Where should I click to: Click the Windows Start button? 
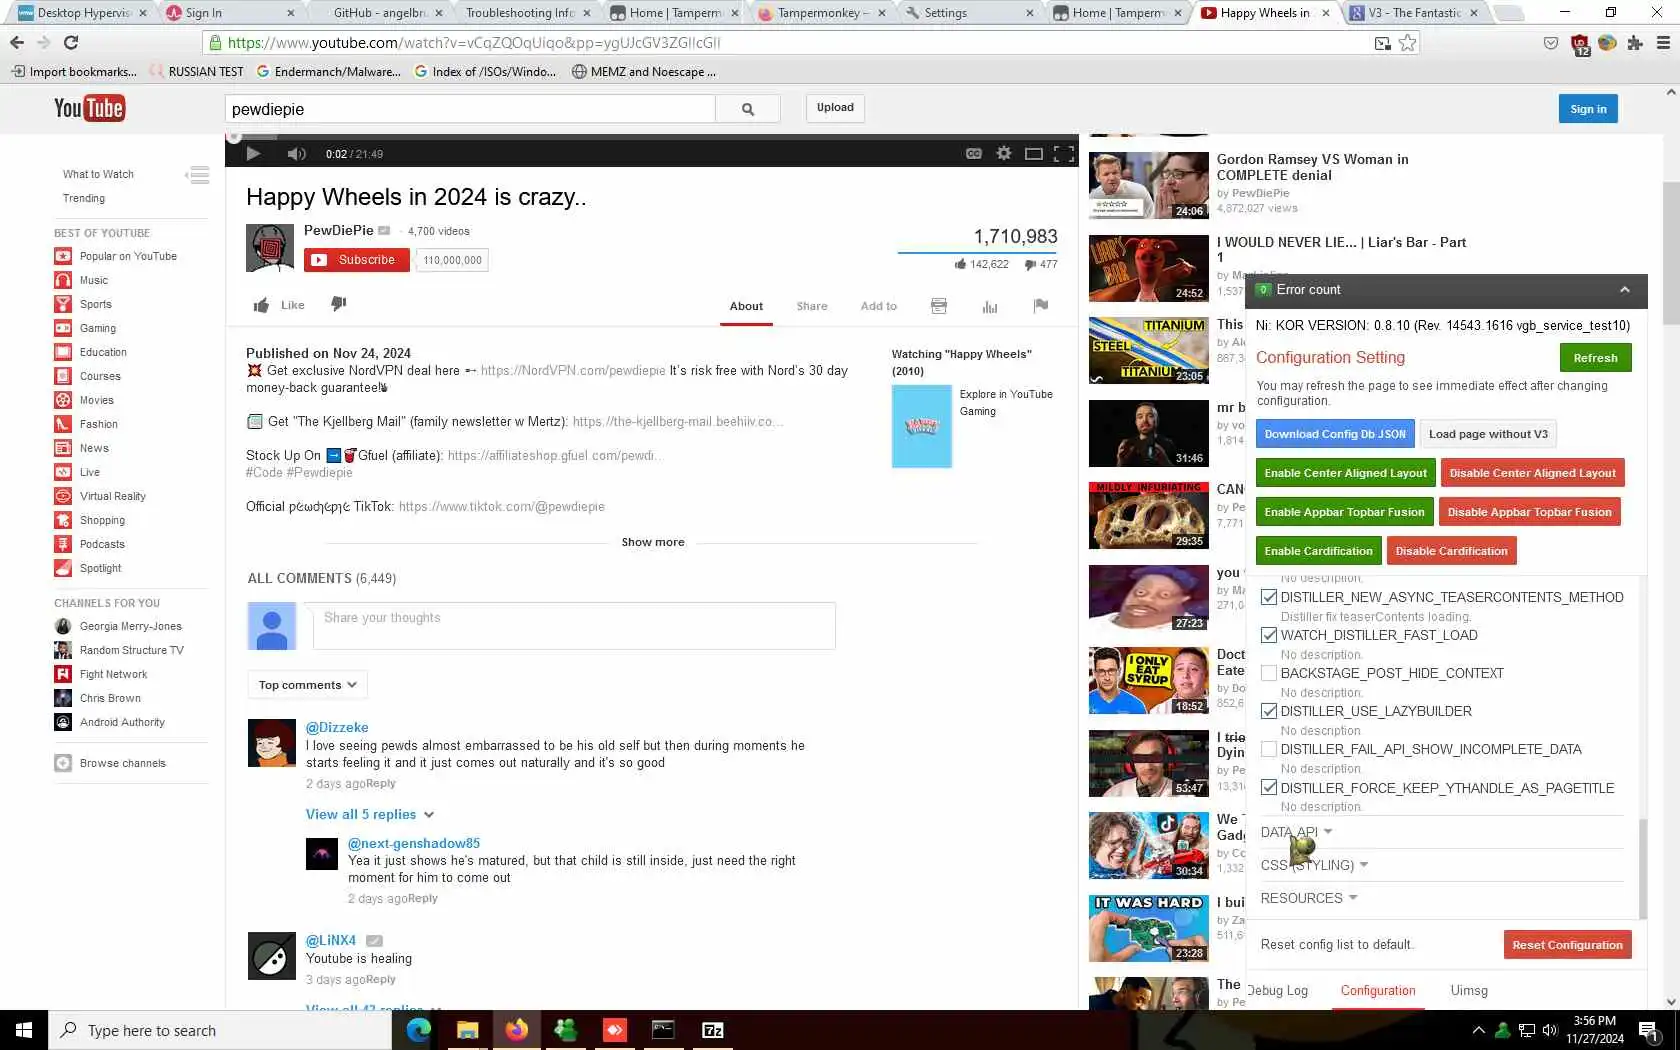coord(24,1030)
